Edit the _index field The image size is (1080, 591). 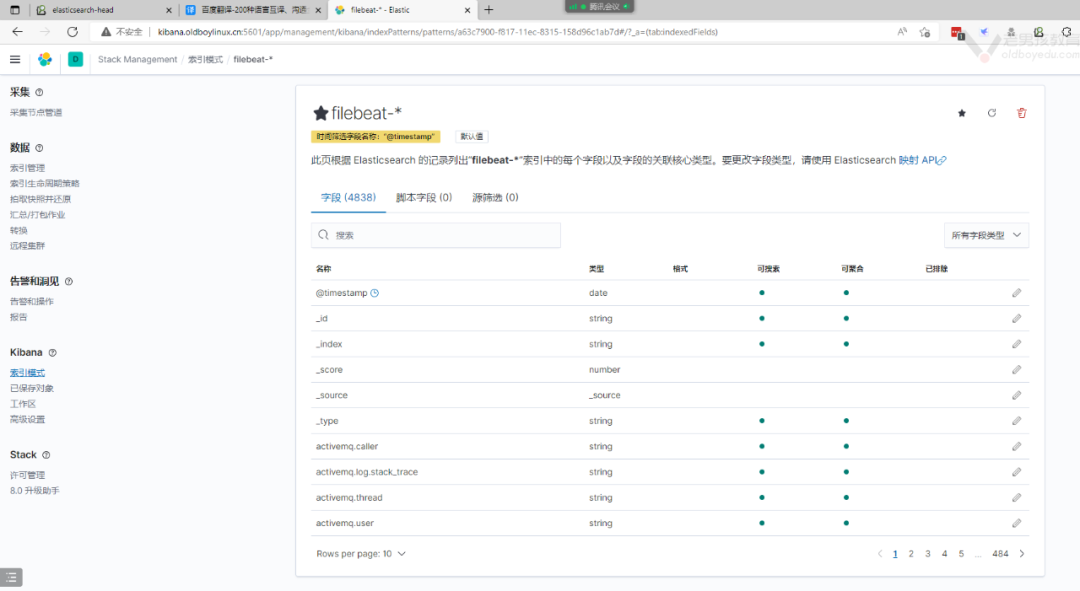point(1017,344)
